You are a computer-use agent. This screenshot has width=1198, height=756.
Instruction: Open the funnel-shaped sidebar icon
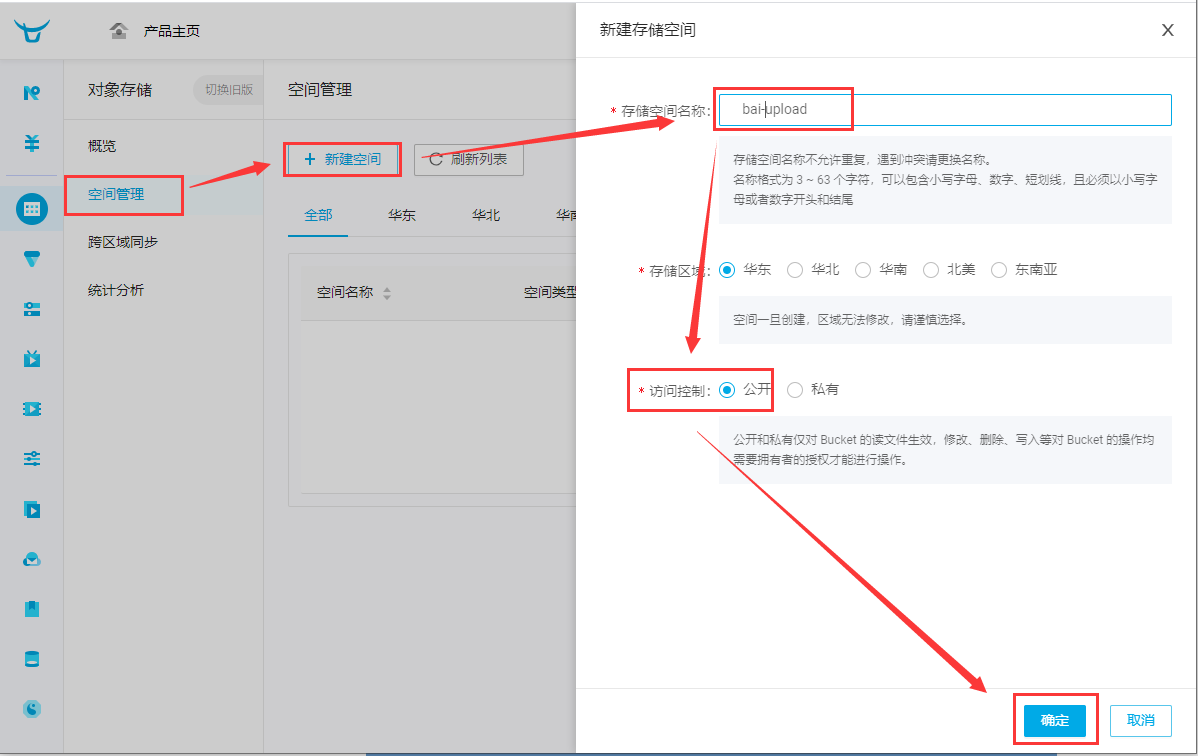[31, 259]
